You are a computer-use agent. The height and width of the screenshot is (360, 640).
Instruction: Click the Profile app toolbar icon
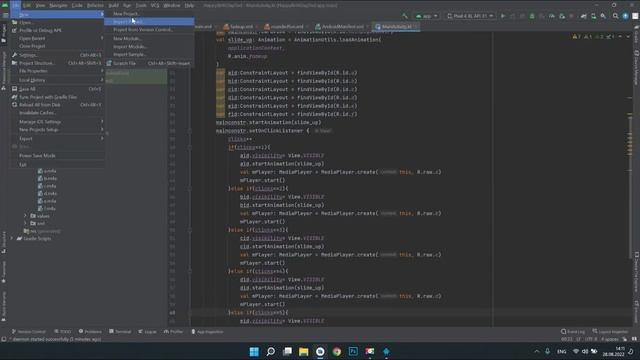click(x=552, y=16)
